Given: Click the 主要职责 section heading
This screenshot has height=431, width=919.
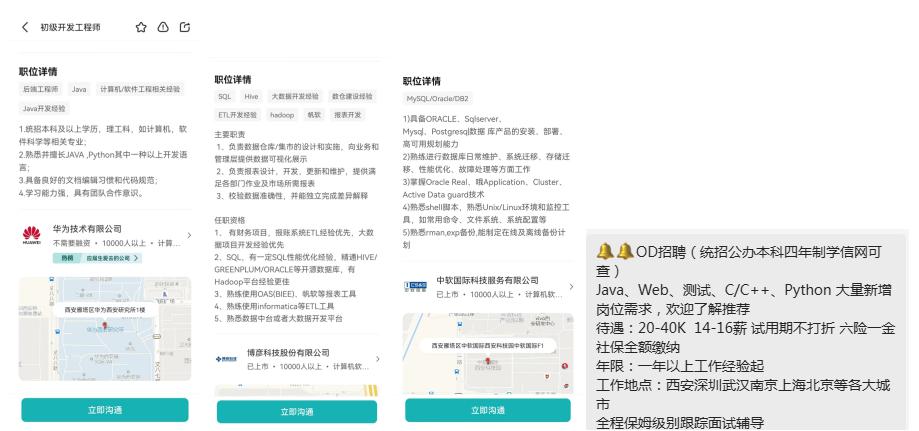Looking at the screenshot, I should 230,134.
